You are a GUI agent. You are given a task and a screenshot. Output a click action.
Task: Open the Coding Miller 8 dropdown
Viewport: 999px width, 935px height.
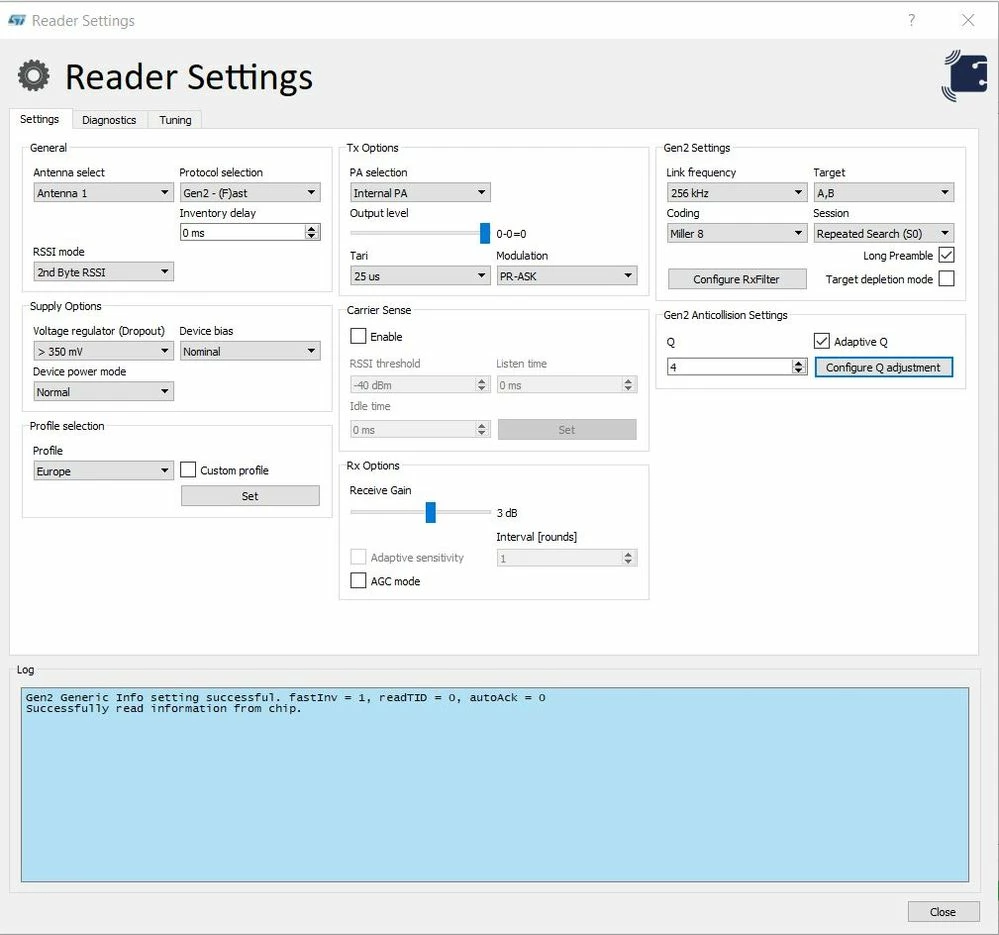[x=737, y=233]
